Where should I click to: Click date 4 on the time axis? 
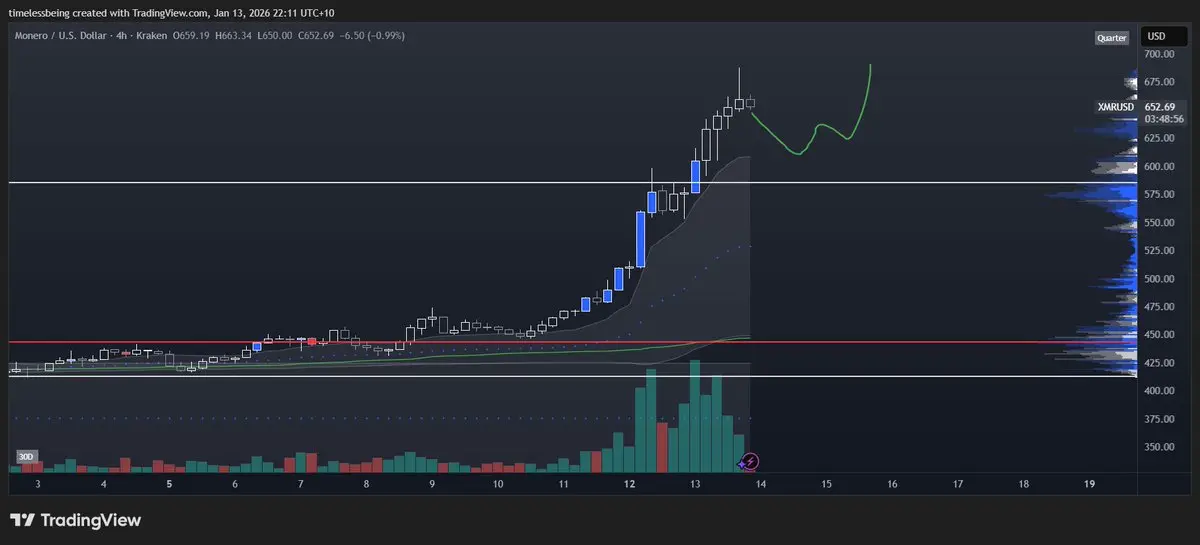click(104, 483)
